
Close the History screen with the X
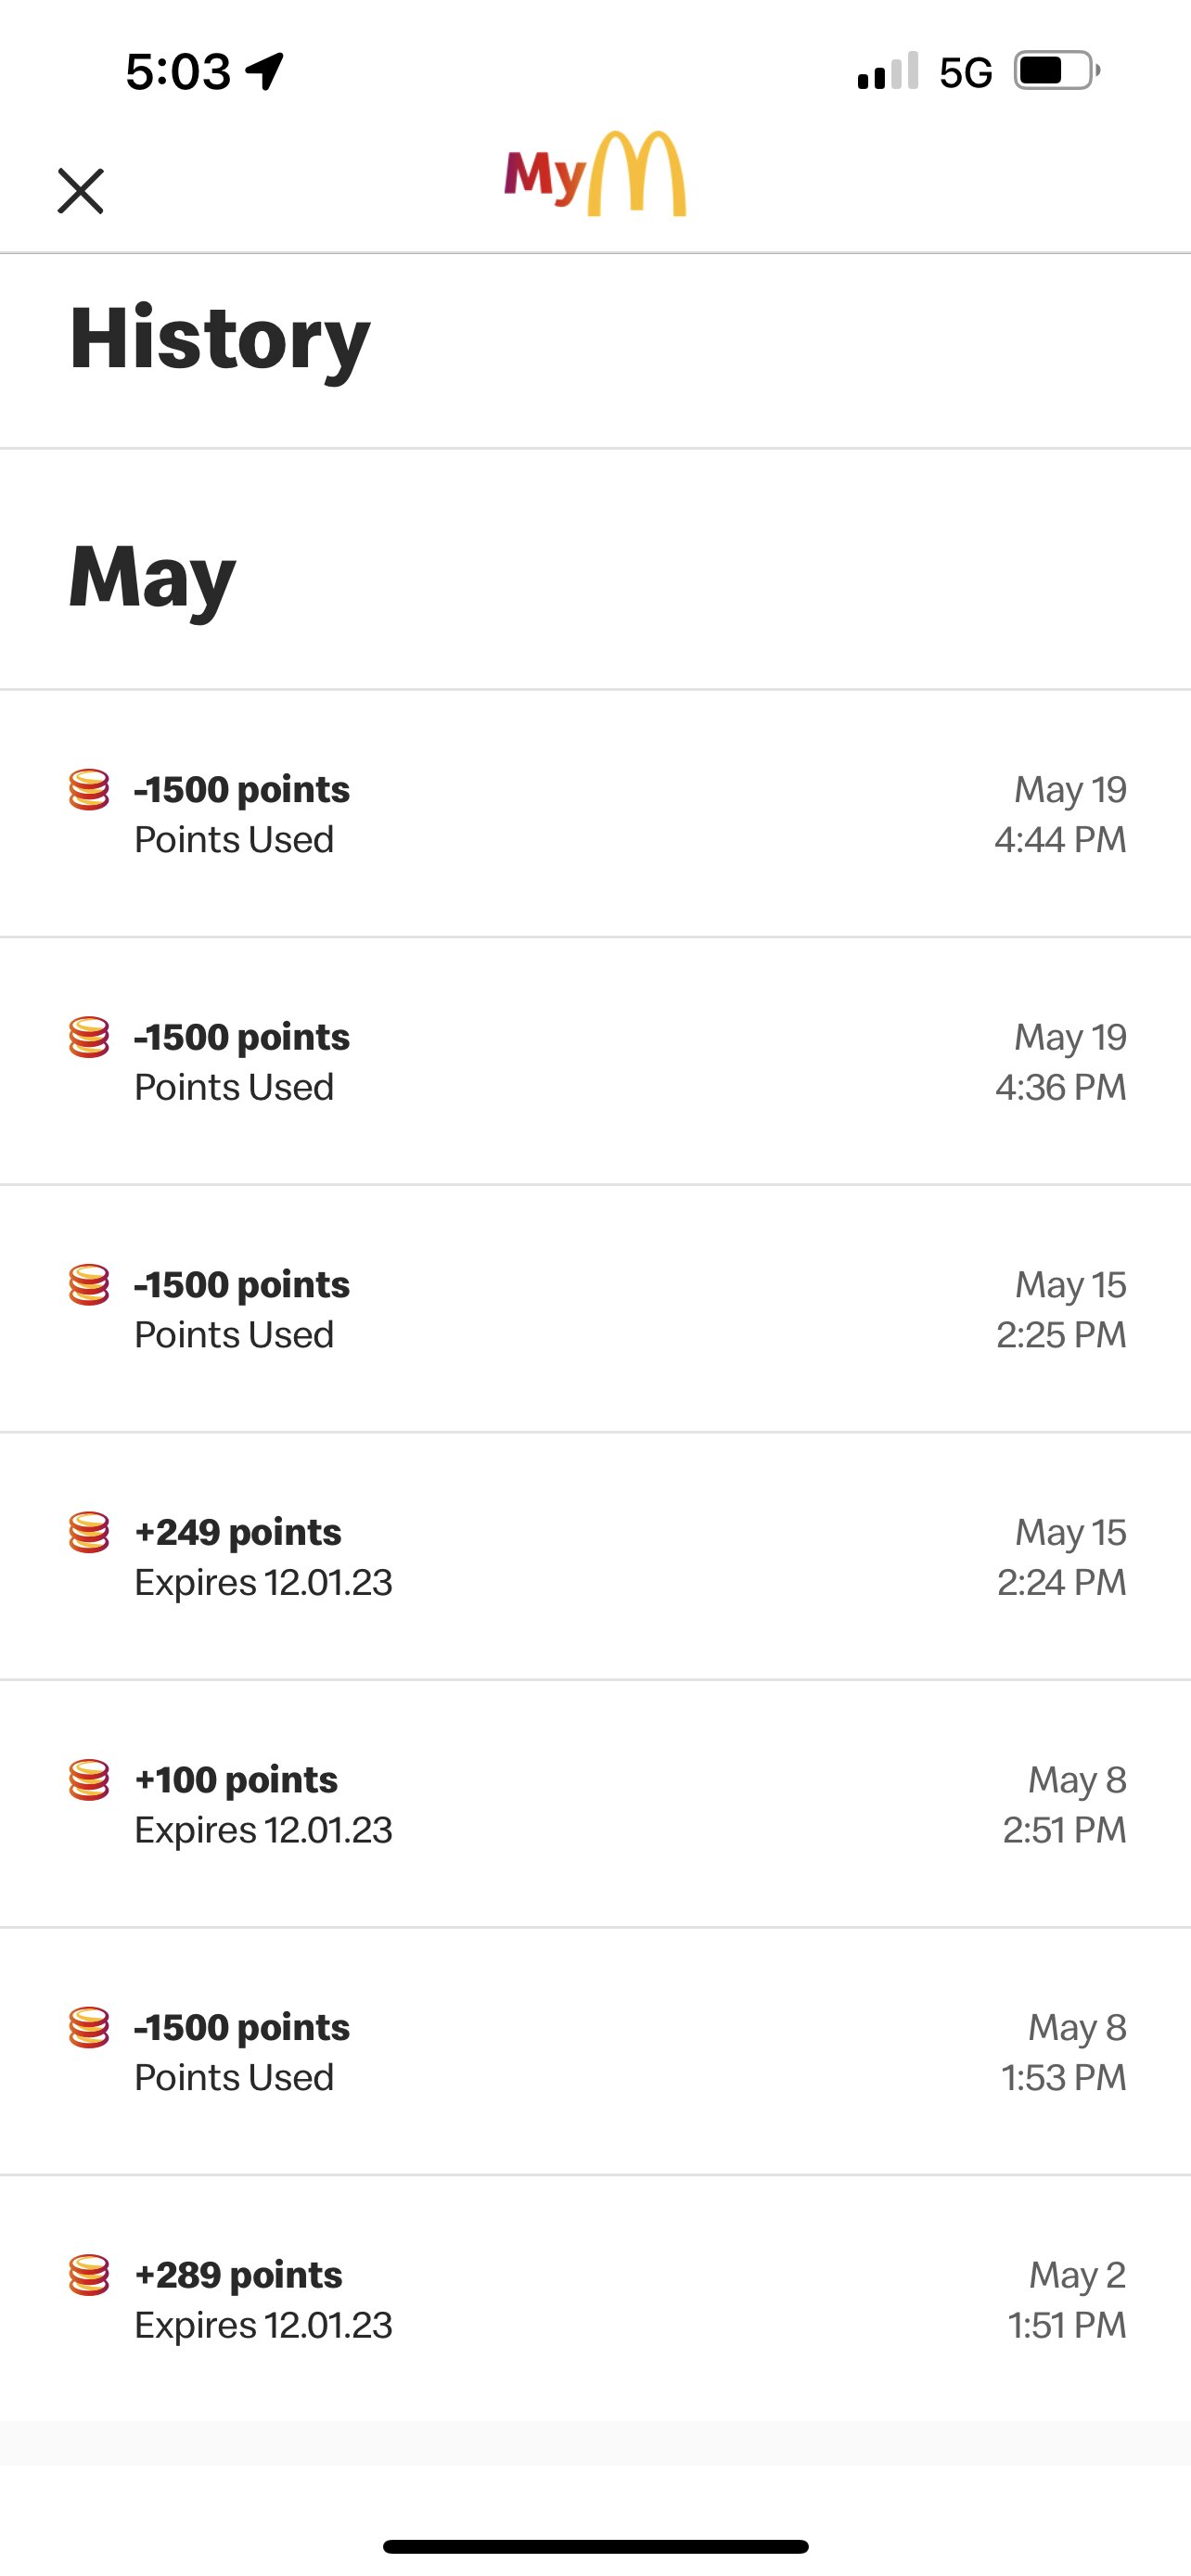[80, 191]
